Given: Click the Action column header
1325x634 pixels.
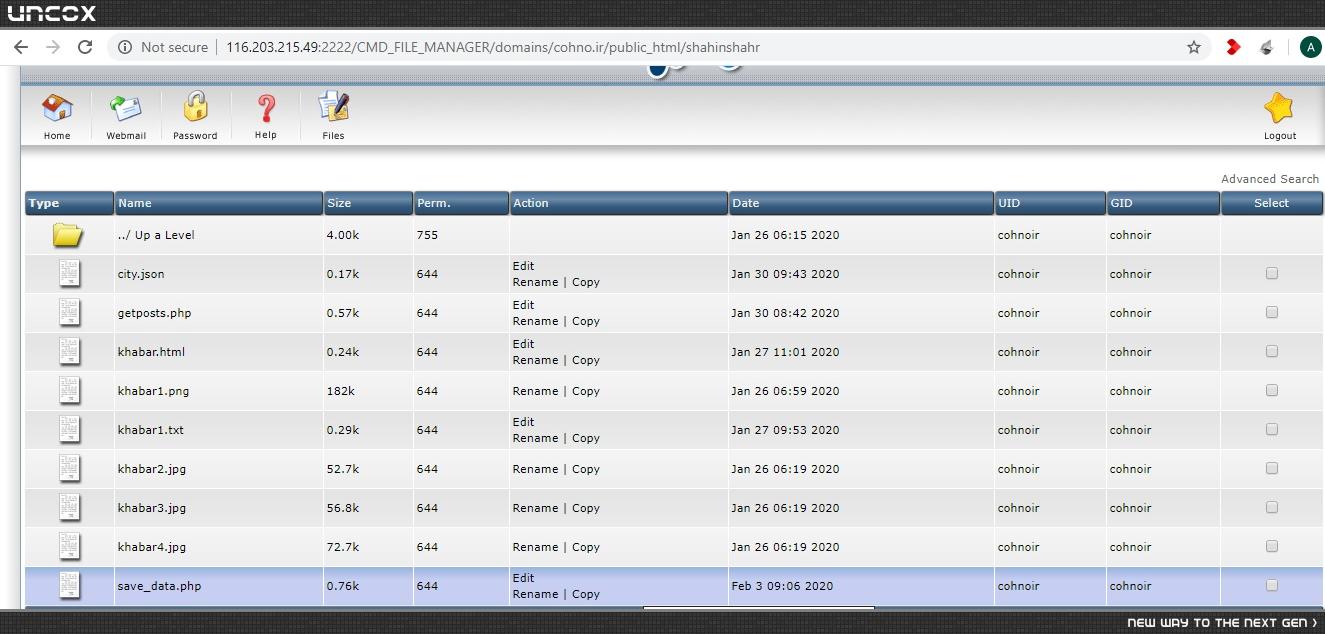Looking at the screenshot, I should click(x=619, y=203).
